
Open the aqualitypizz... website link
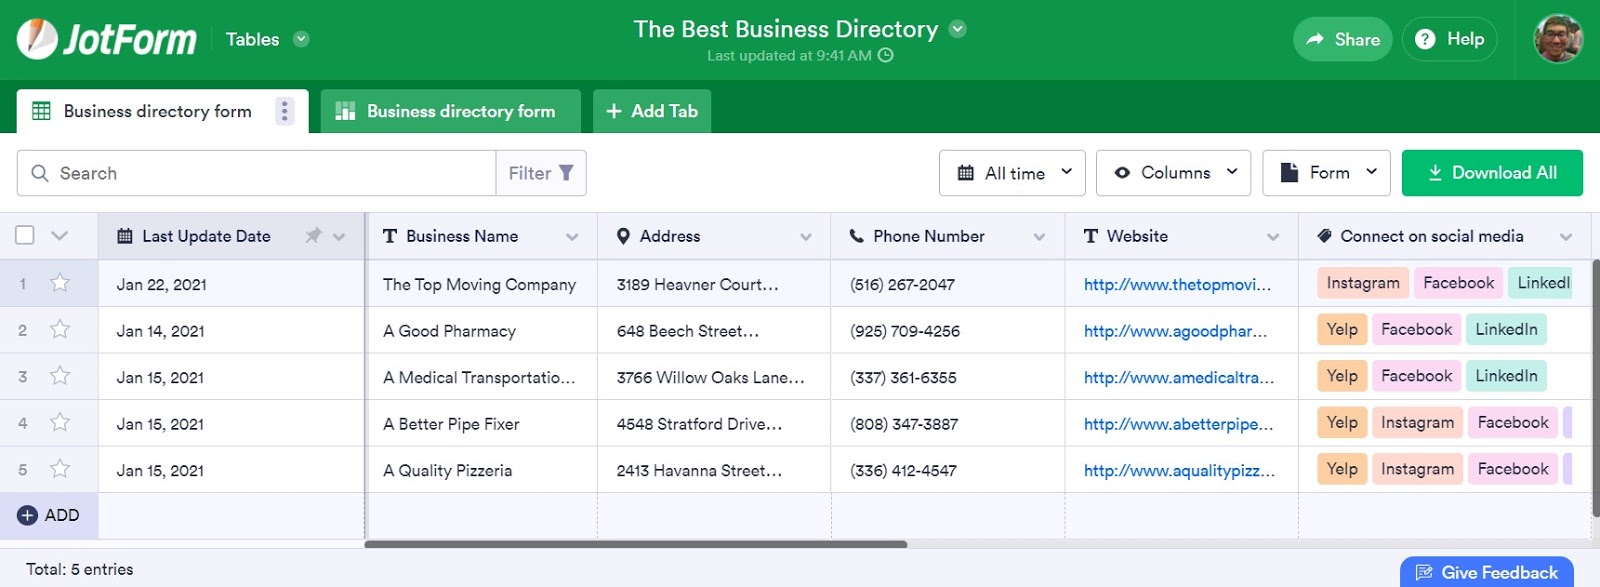pyautogui.click(x=1180, y=471)
